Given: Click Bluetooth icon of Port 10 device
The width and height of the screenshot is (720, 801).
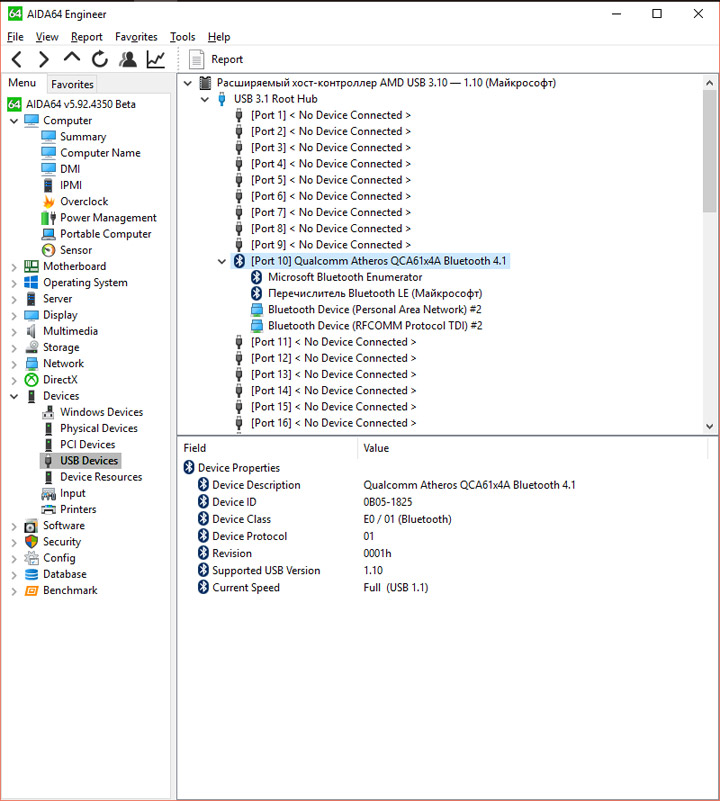Looking at the screenshot, I should 239,261.
